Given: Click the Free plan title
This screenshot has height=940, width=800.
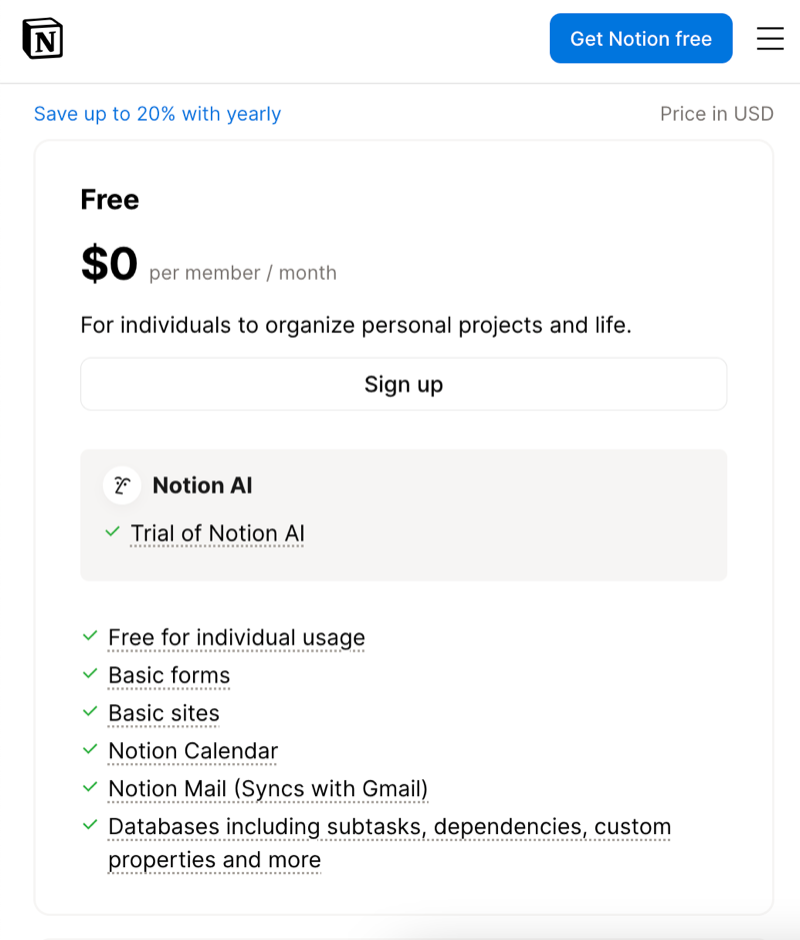Looking at the screenshot, I should 109,199.
